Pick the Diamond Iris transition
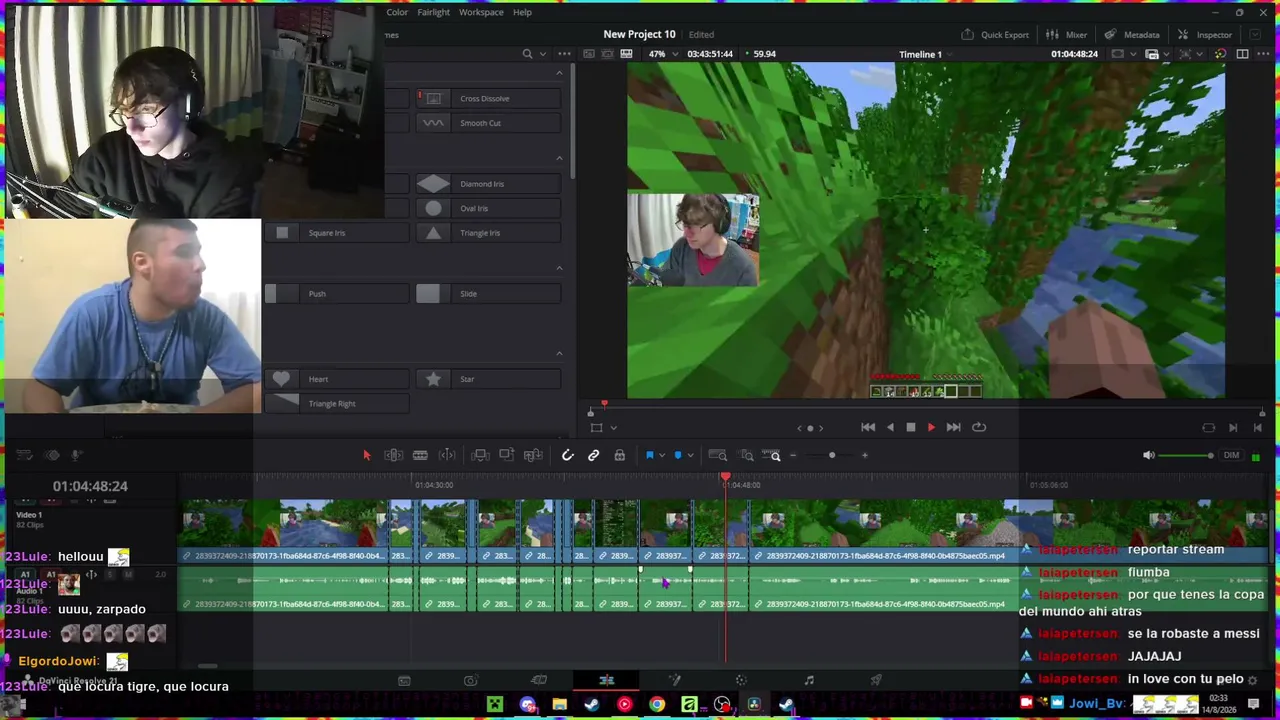 (x=488, y=184)
